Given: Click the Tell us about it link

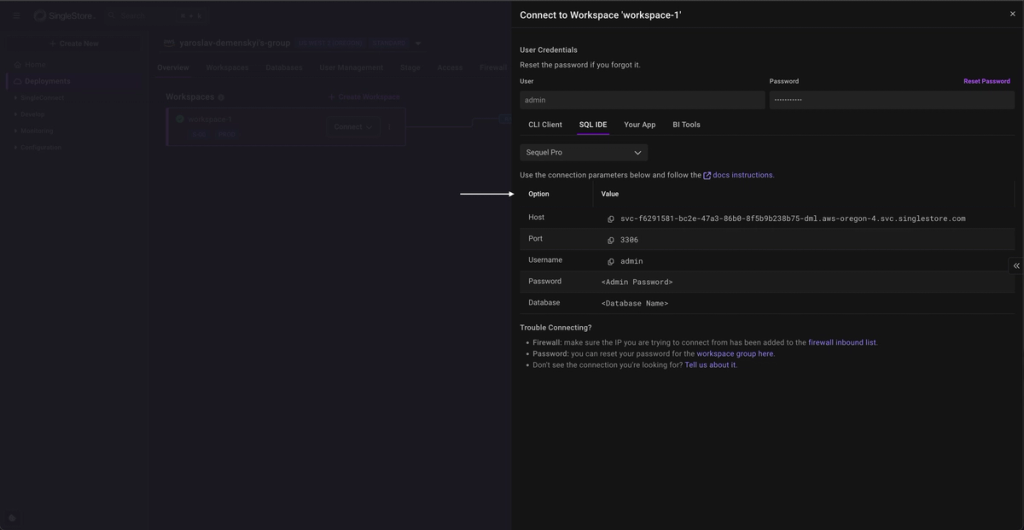Looking at the screenshot, I should (x=711, y=366).
